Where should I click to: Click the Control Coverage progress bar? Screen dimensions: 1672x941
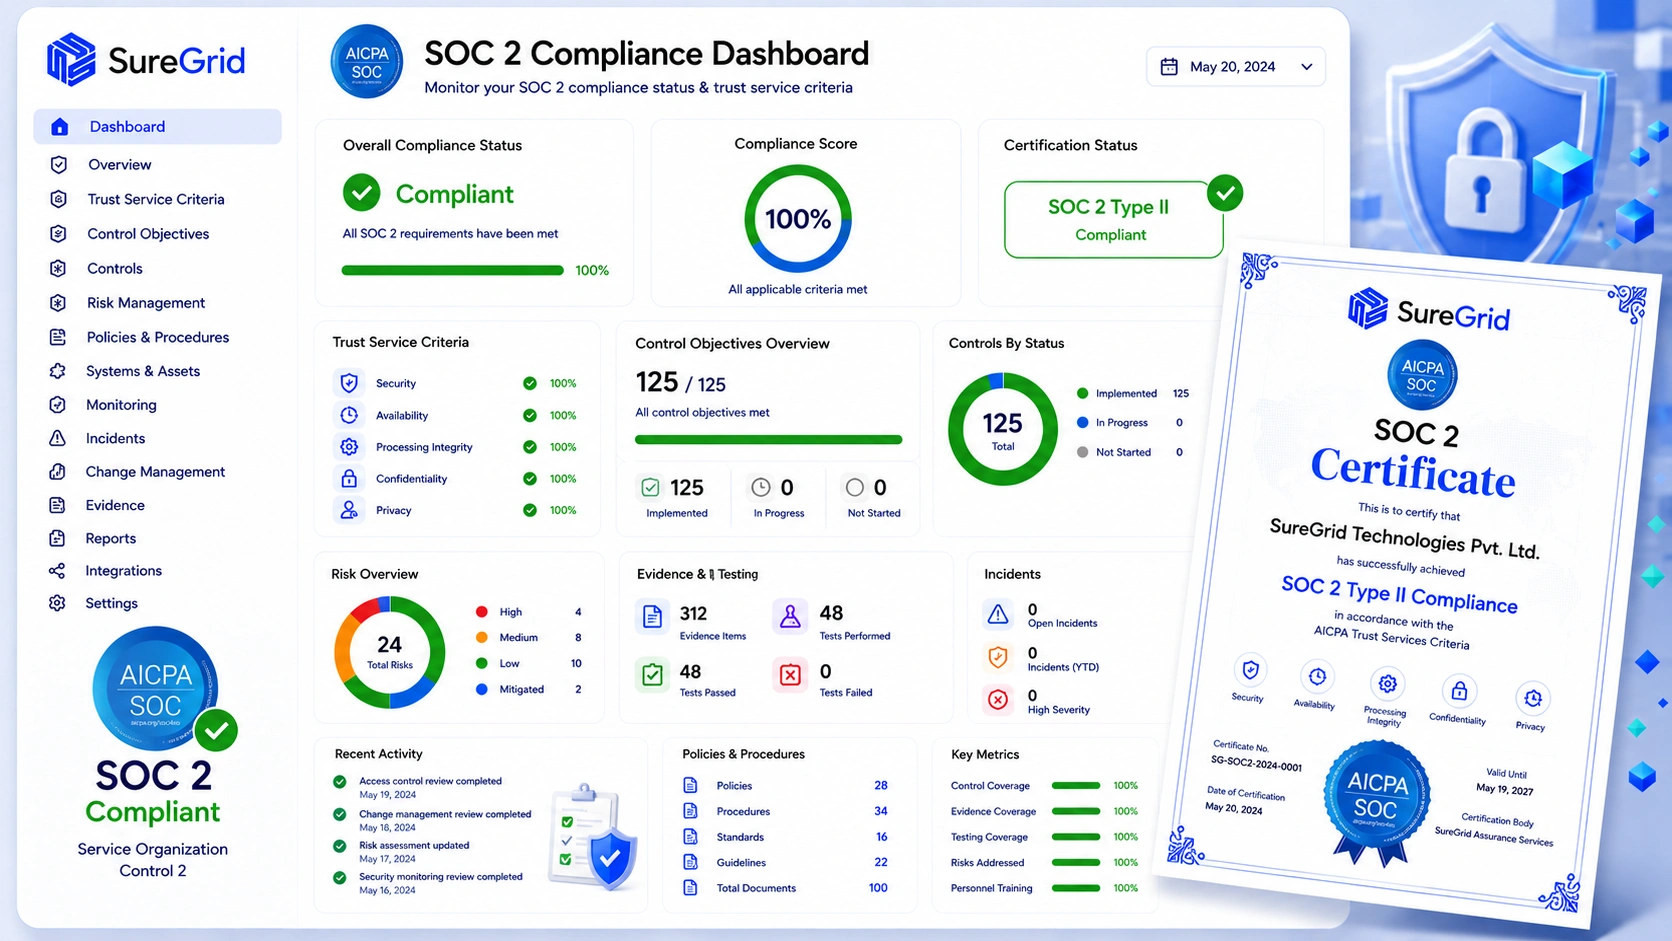pyautogui.click(x=1076, y=786)
